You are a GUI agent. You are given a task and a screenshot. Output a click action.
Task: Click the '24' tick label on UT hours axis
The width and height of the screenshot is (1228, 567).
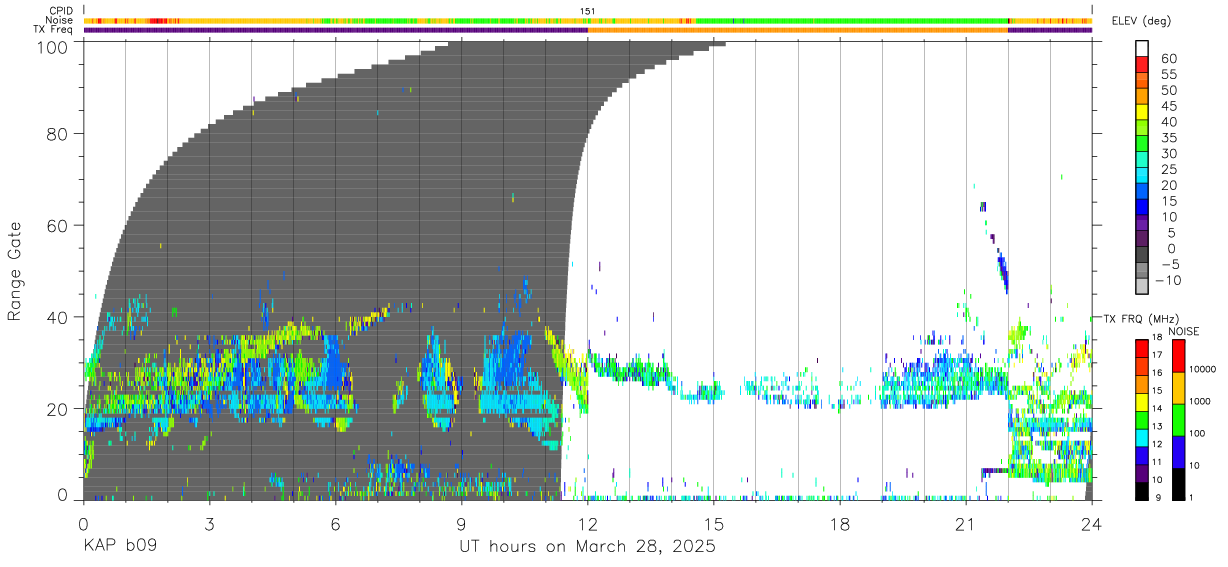(x=1092, y=524)
